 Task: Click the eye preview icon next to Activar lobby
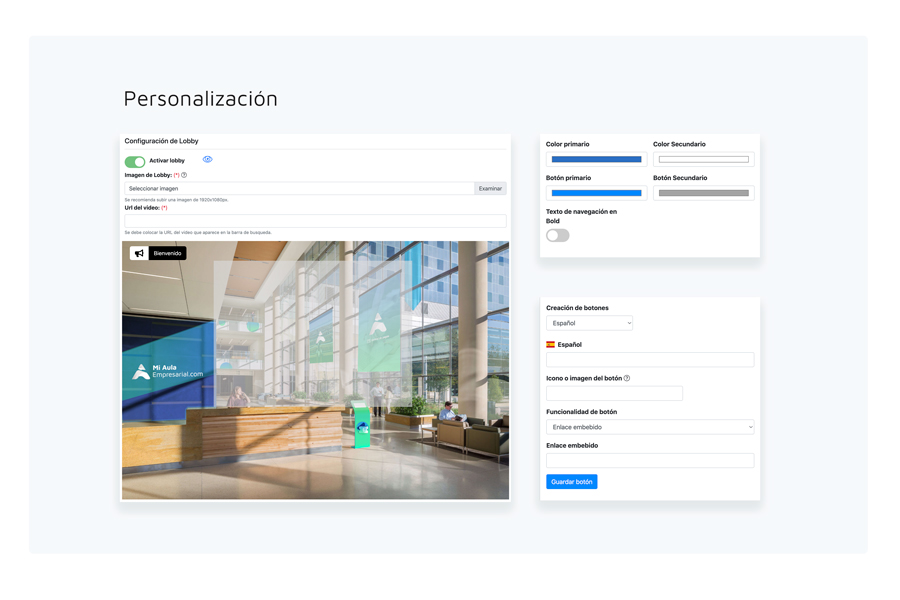point(207,160)
